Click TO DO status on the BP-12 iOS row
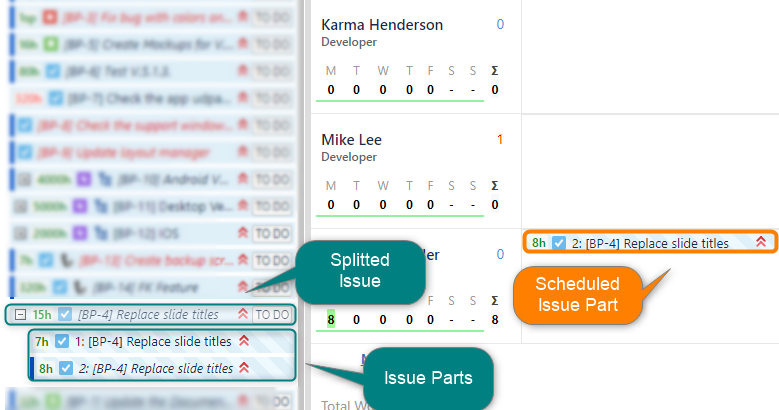 272,233
